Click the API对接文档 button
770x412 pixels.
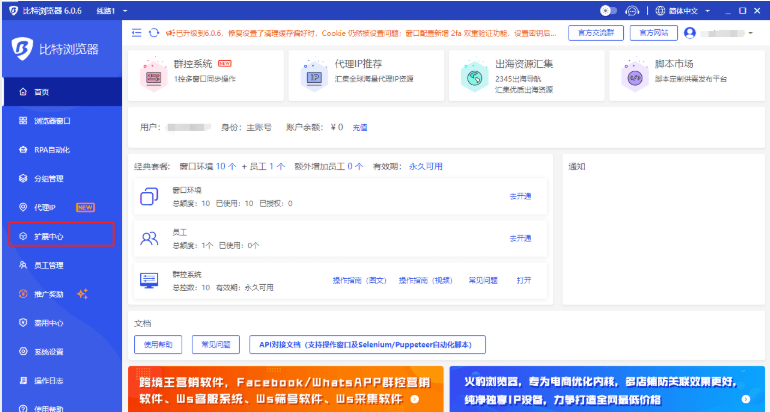pos(367,345)
